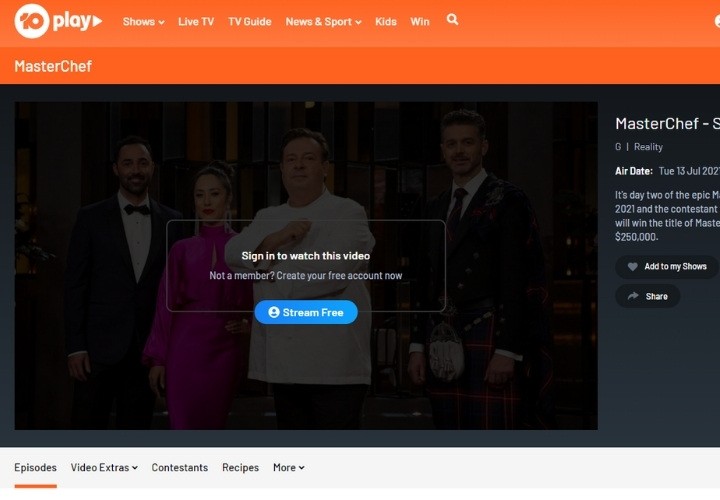The height and width of the screenshot is (500, 720).
Task: Click the MasterChef video thumbnail
Action: point(305,160)
